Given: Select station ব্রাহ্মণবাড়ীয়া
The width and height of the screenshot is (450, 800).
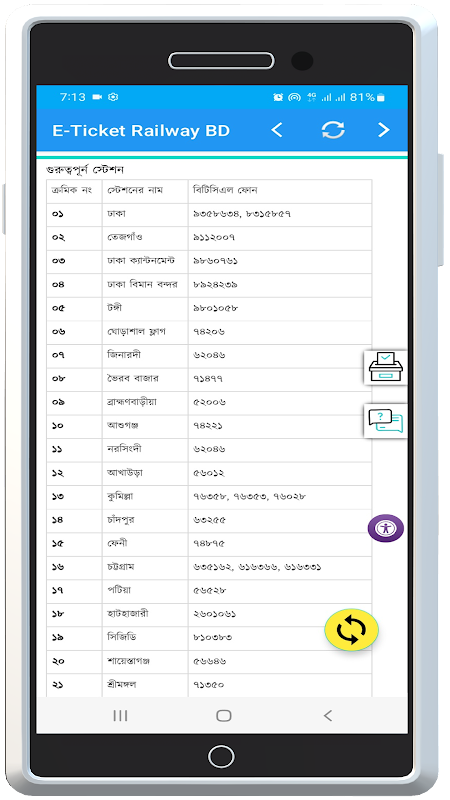Looking at the screenshot, I should coord(132,402).
